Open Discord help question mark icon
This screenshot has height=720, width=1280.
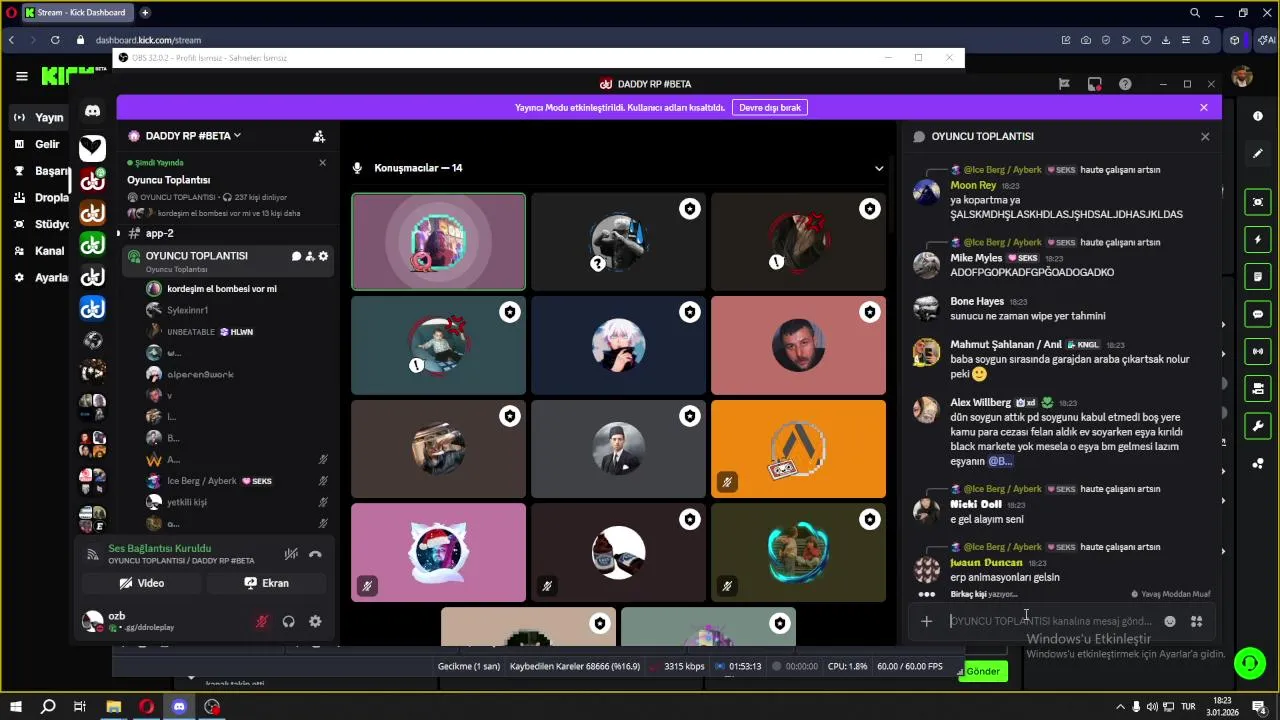(1125, 84)
